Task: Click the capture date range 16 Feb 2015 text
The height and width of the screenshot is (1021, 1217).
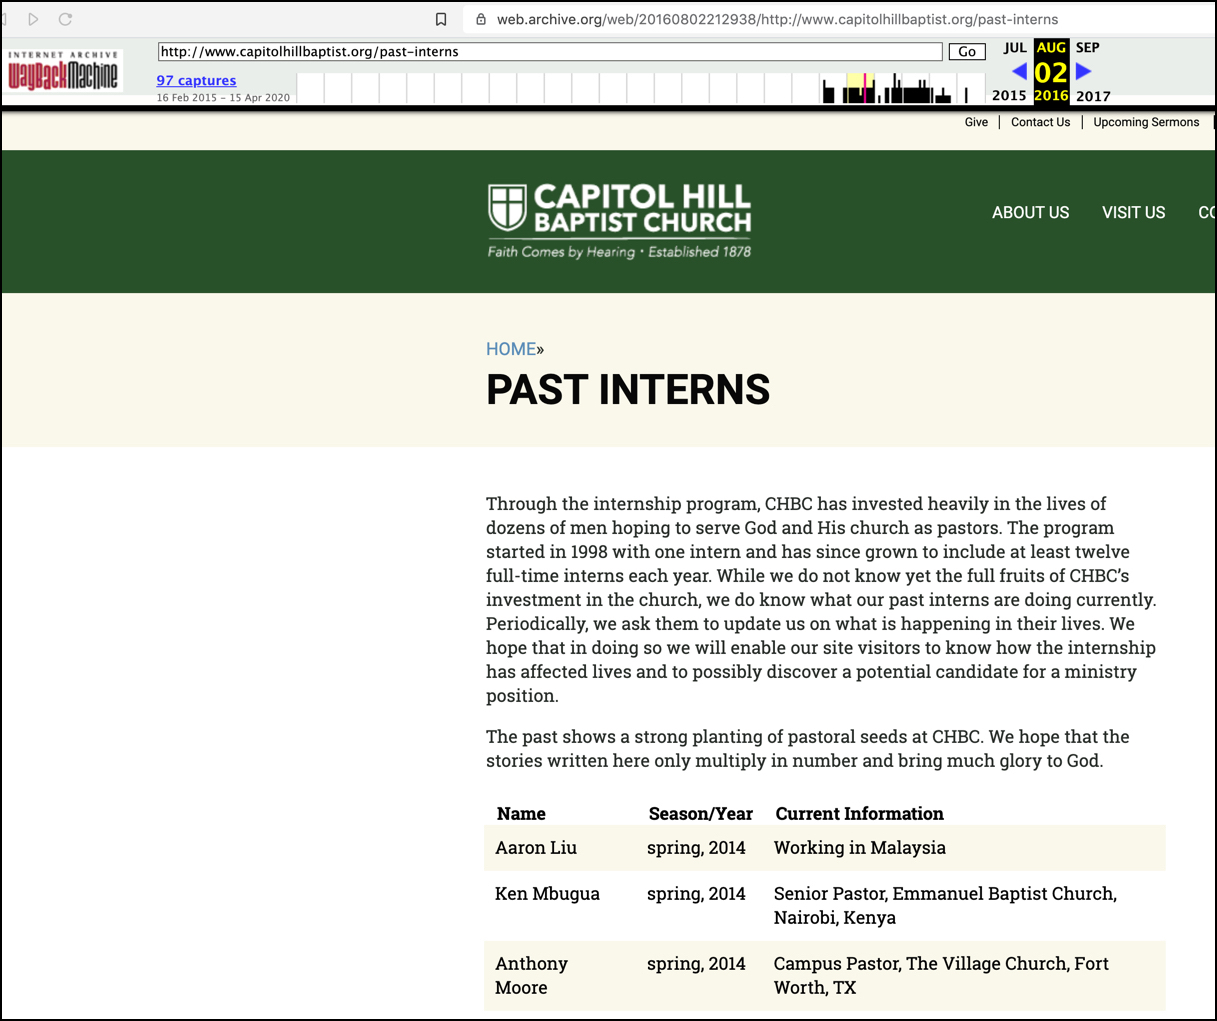Action: [x=223, y=97]
